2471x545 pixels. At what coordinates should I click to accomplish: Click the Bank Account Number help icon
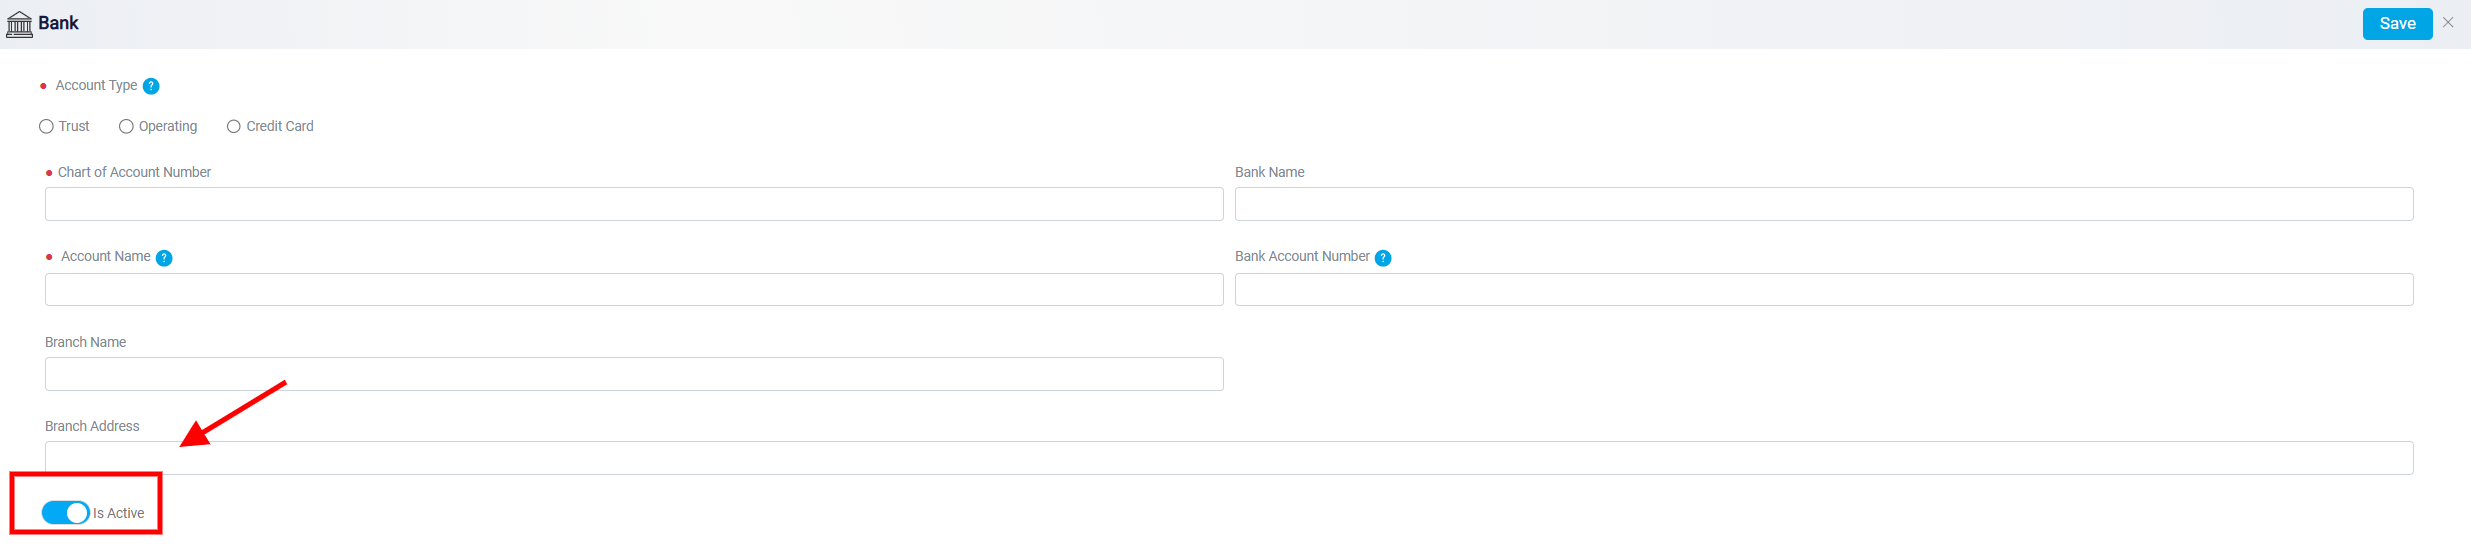click(x=1383, y=258)
